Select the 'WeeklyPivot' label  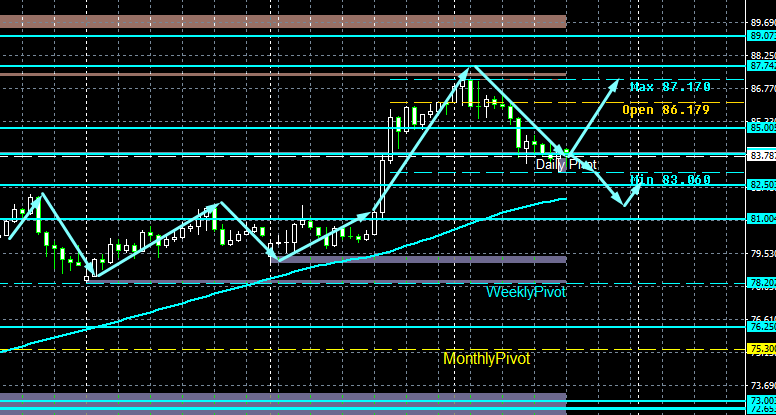[x=526, y=292]
